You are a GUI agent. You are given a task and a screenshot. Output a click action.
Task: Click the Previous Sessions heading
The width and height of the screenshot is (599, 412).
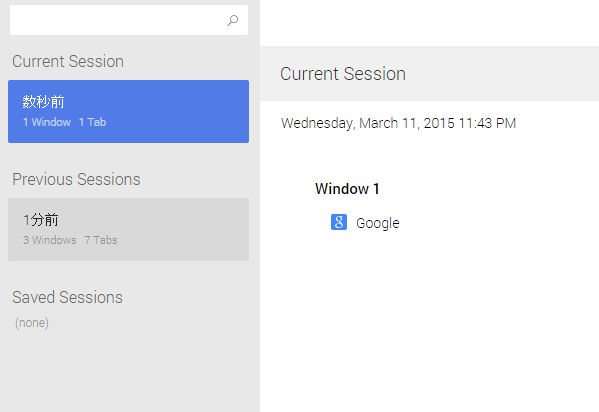(x=76, y=179)
